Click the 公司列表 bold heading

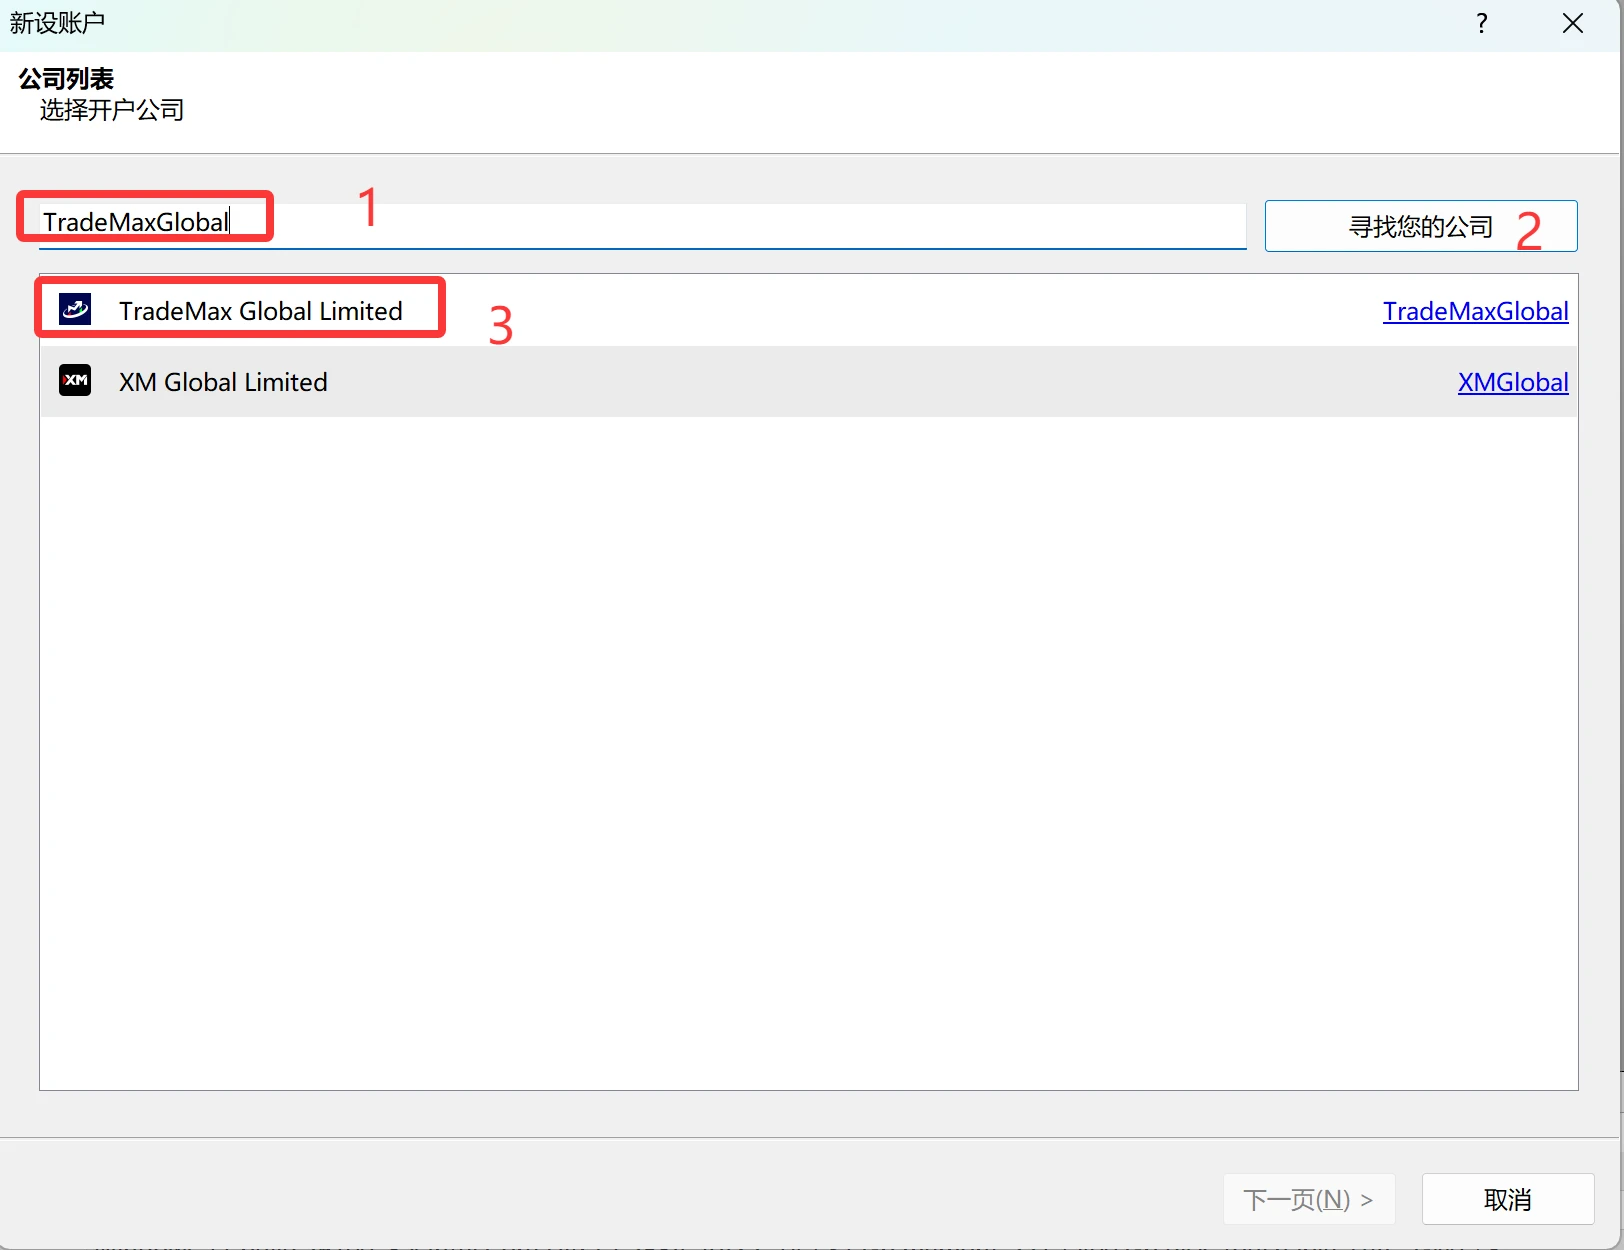pos(66,78)
